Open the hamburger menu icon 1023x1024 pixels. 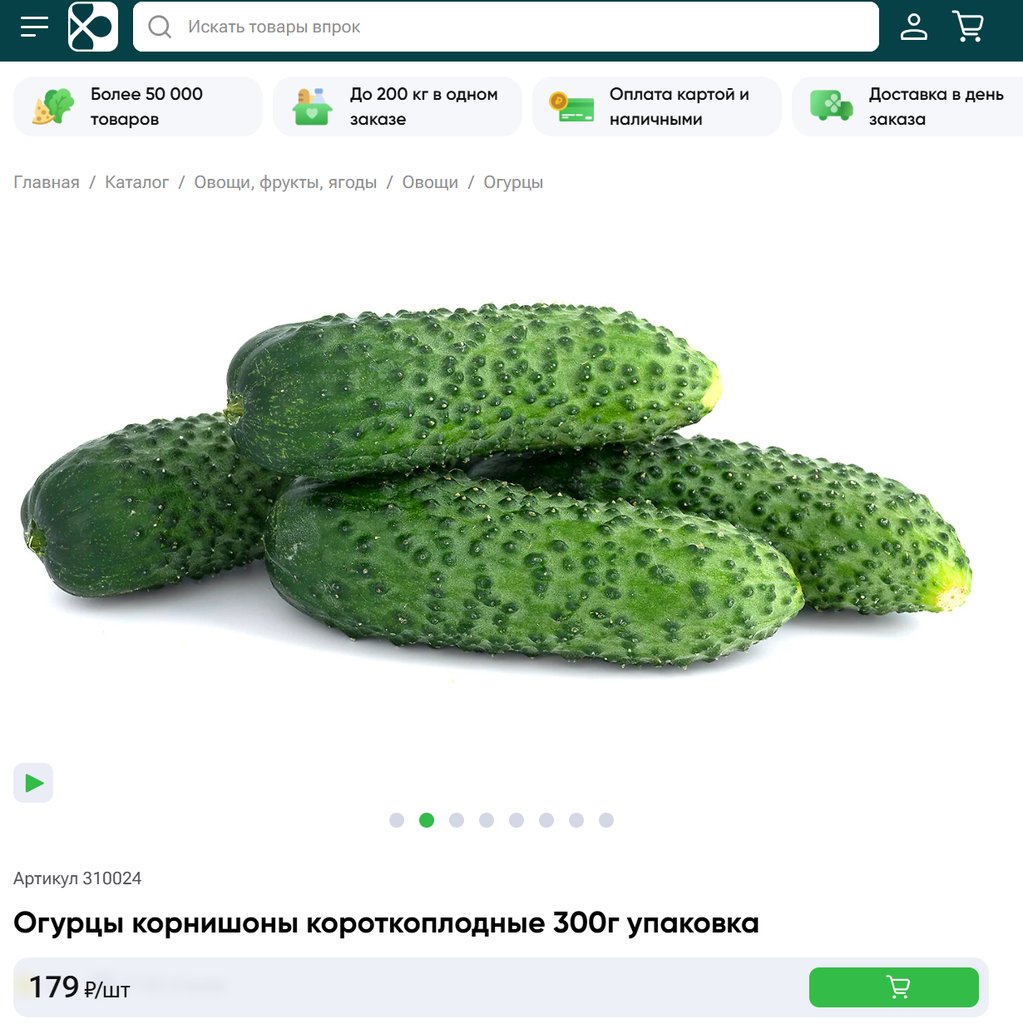coord(34,27)
